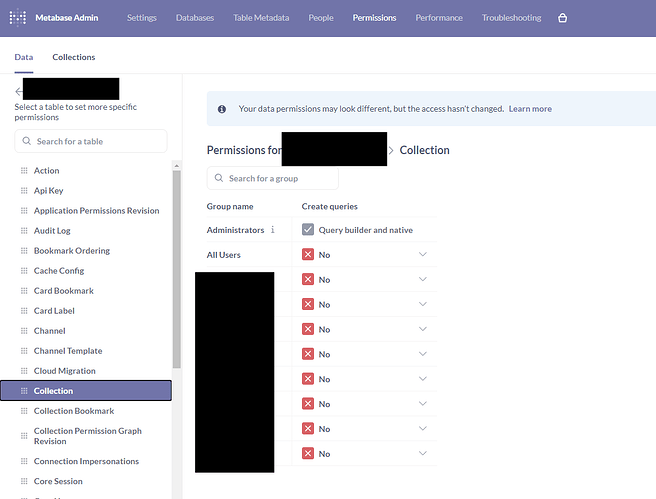This screenshot has width=656, height=499.
Task: Switch to the Collections permissions tab
Action: point(74,57)
